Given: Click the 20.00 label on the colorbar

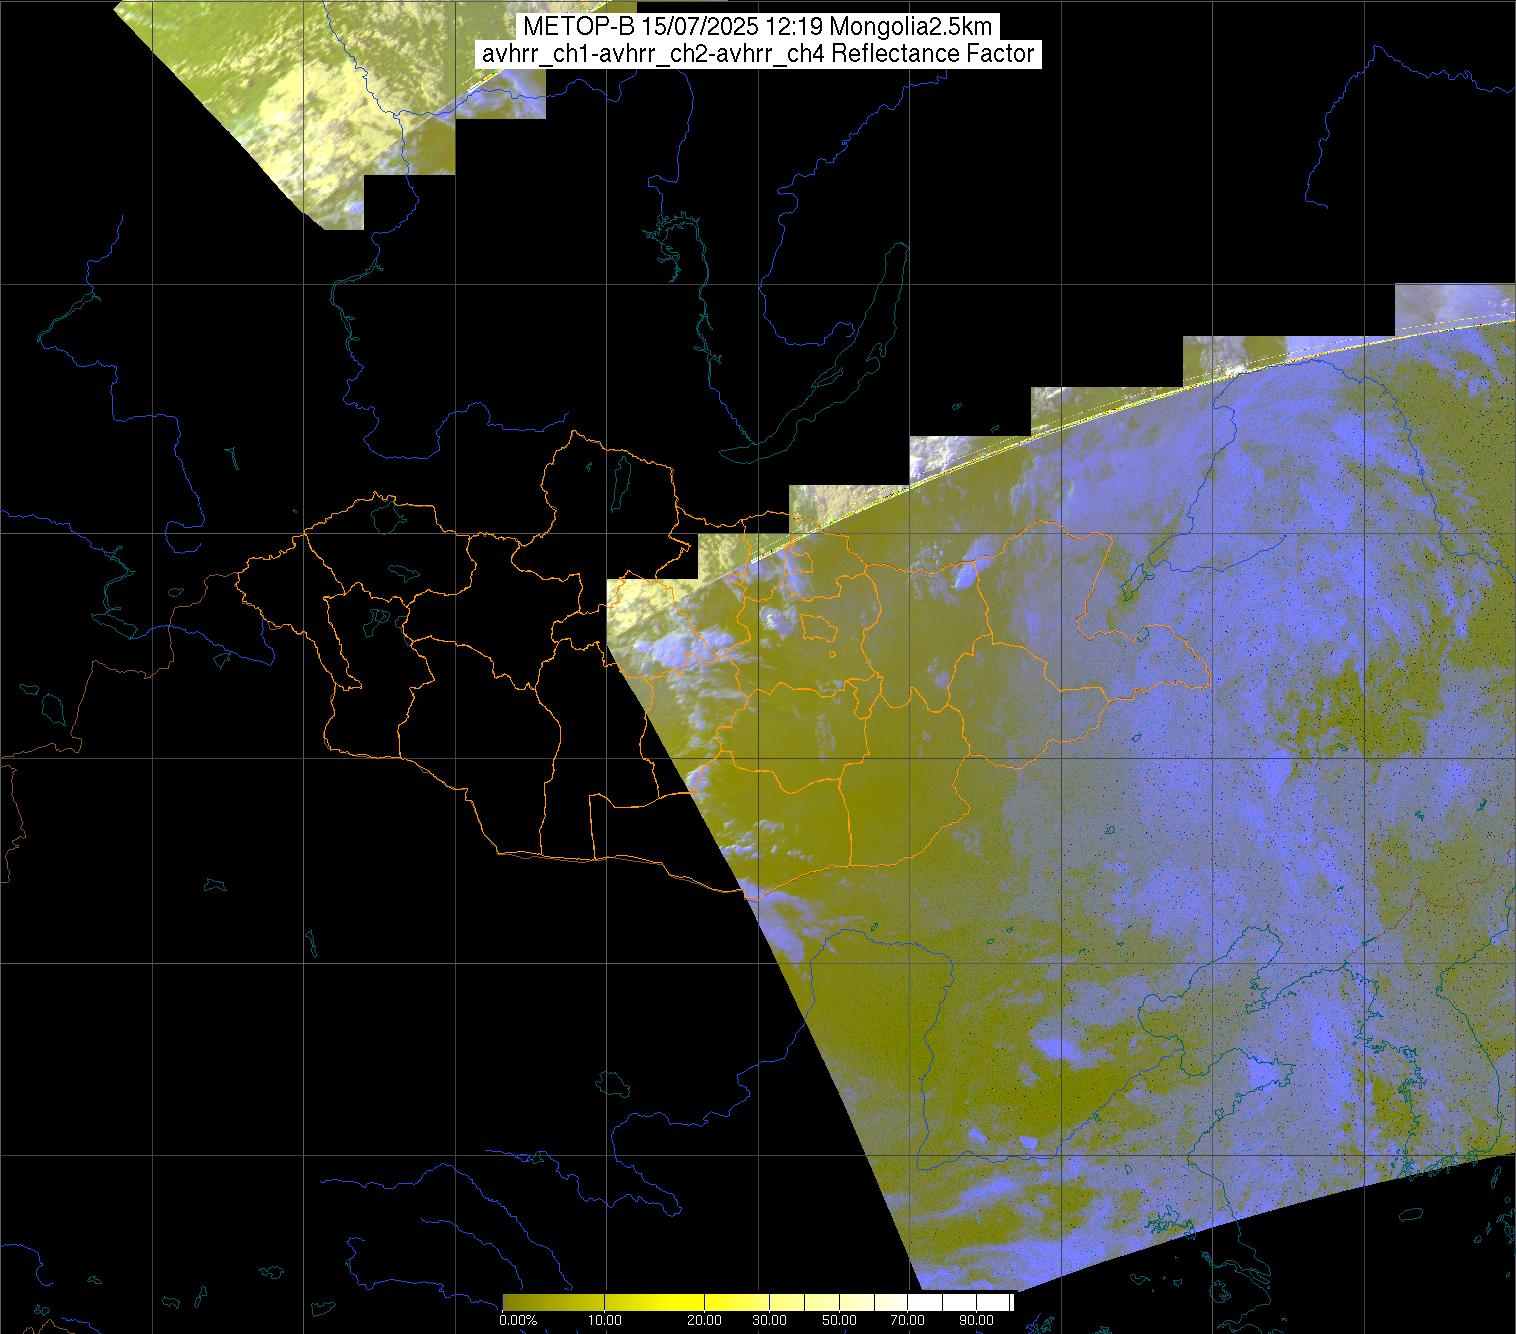Looking at the screenshot, I should pos(705,1320).
